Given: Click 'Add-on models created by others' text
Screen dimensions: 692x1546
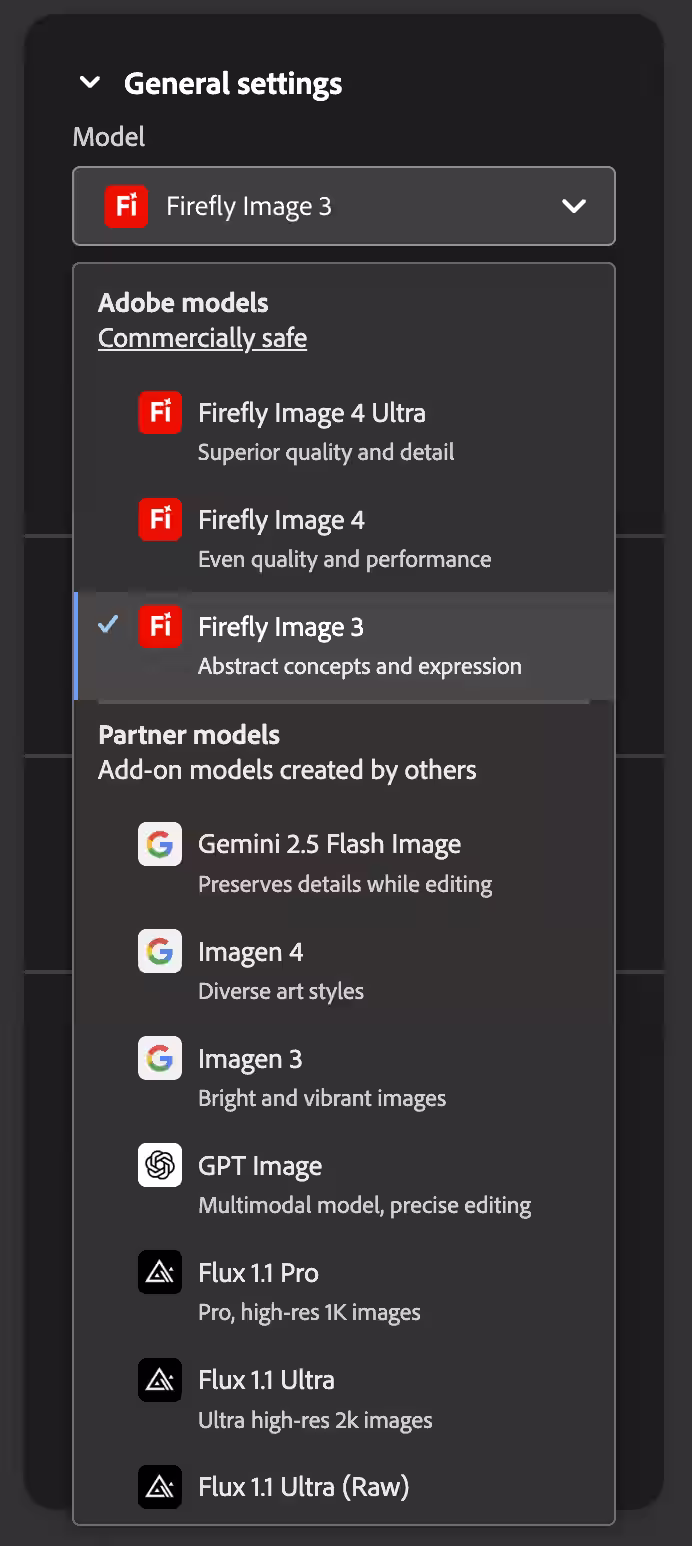Looking at the screenshot, I should (287, 770).
